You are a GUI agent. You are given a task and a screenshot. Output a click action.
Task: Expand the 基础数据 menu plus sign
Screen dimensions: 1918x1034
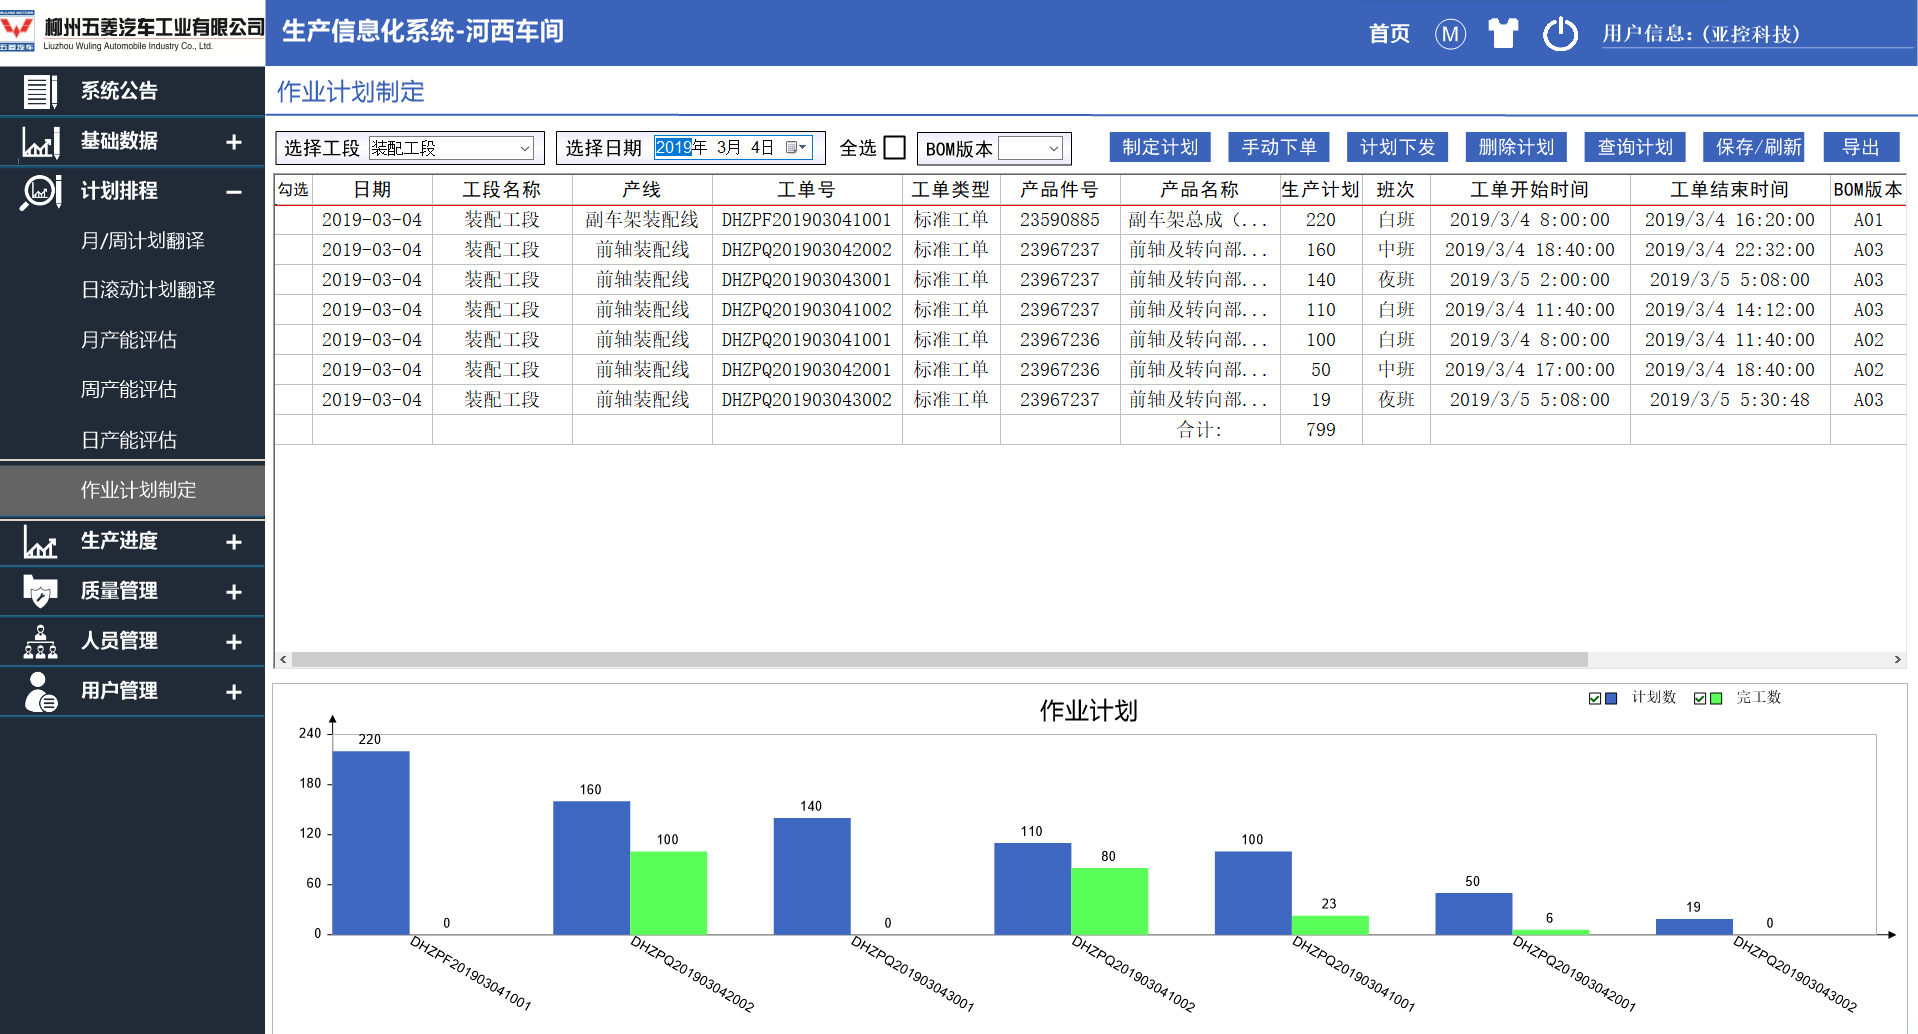234,142
